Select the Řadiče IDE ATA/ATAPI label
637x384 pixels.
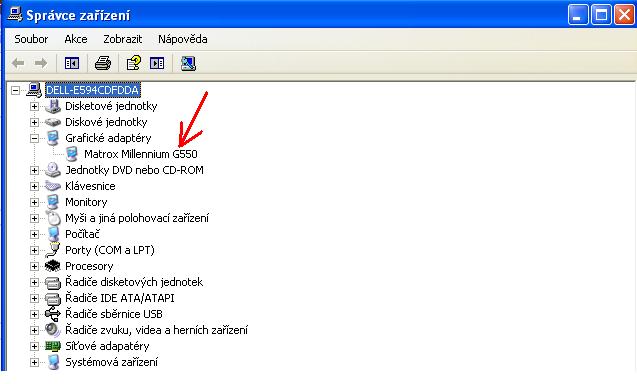119,298
